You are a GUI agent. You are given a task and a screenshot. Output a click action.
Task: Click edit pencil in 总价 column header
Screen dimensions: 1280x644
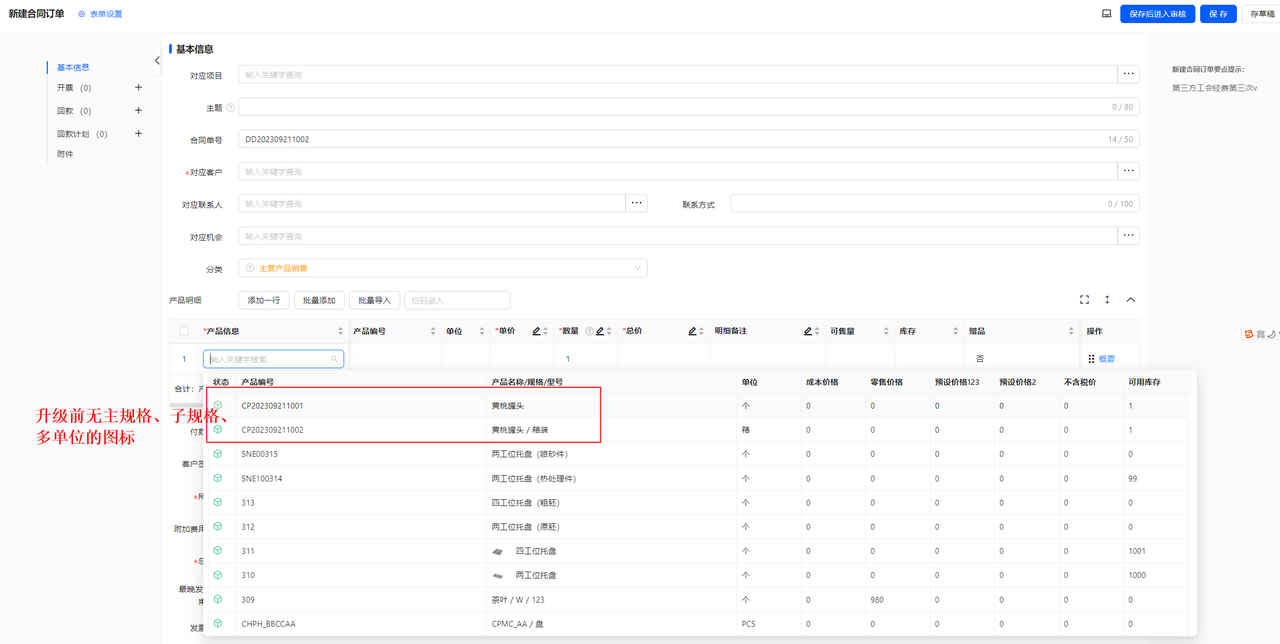coord(692,331)
